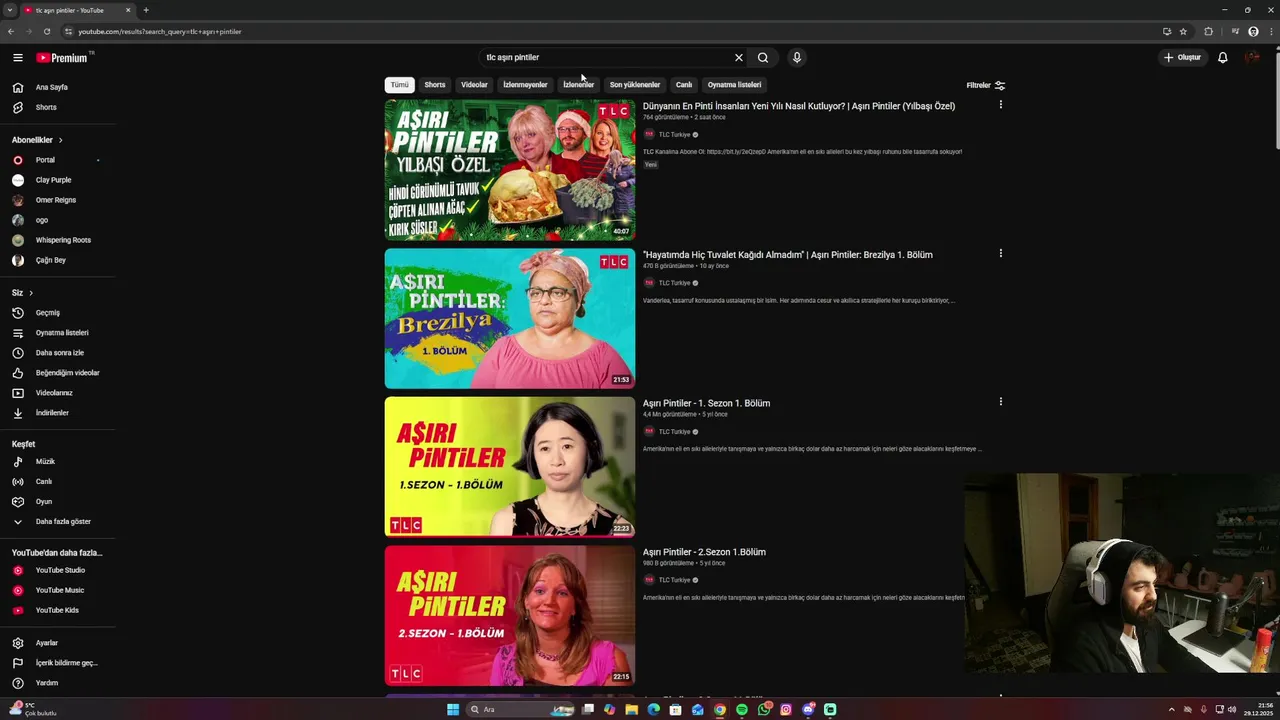1280x720 pixels.
Task: Select the Shorts filter chip
Action: [x=435, y=85]
